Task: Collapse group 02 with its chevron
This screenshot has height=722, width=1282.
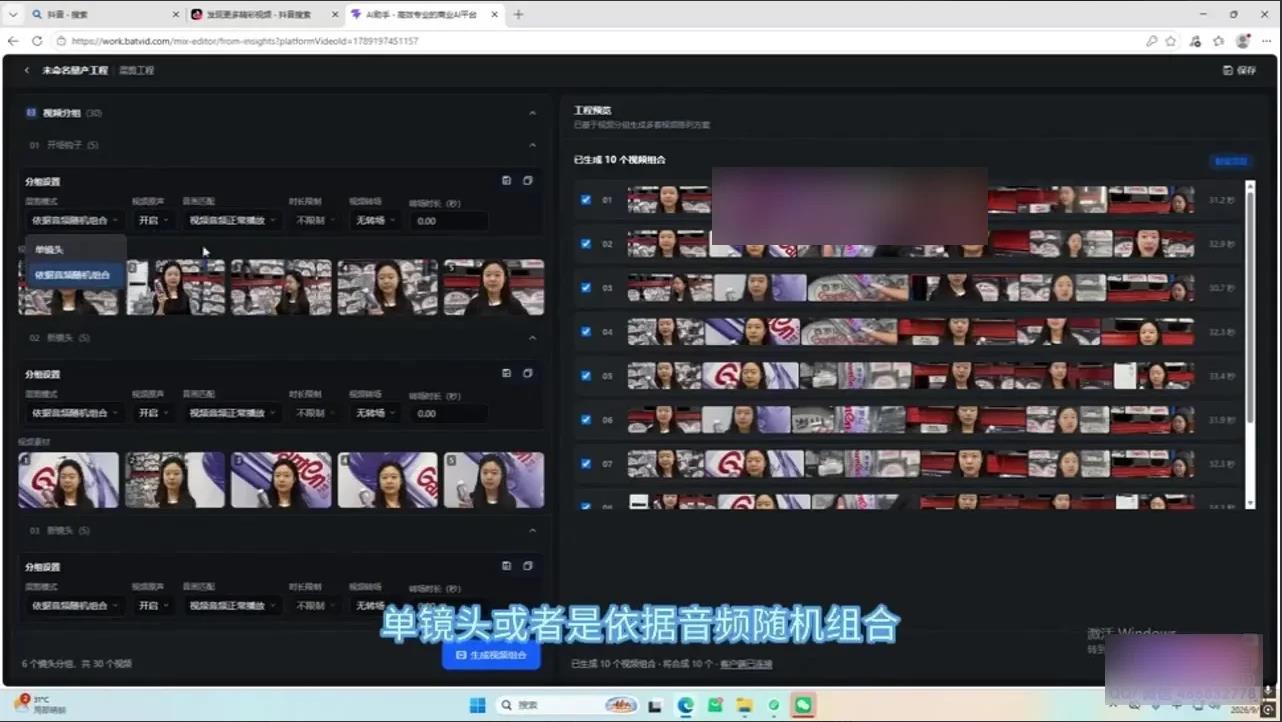Action: pos(532,338)
